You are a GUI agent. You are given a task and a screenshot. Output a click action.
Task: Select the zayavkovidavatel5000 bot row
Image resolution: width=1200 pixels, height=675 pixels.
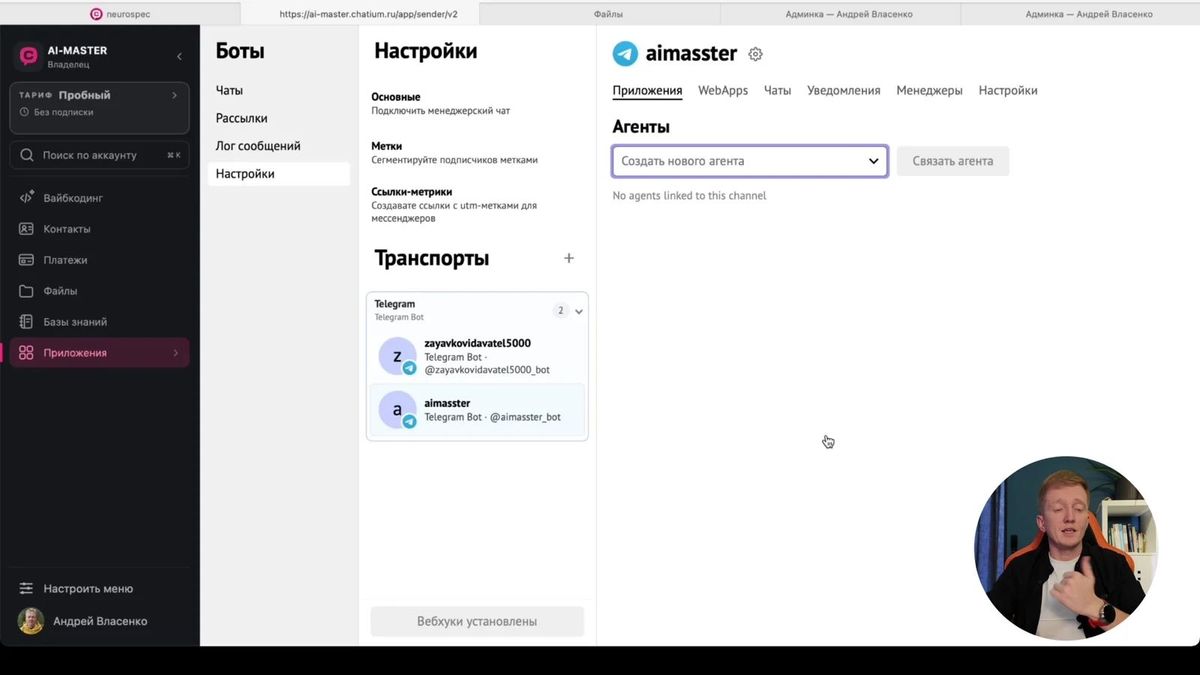point(477,356)
